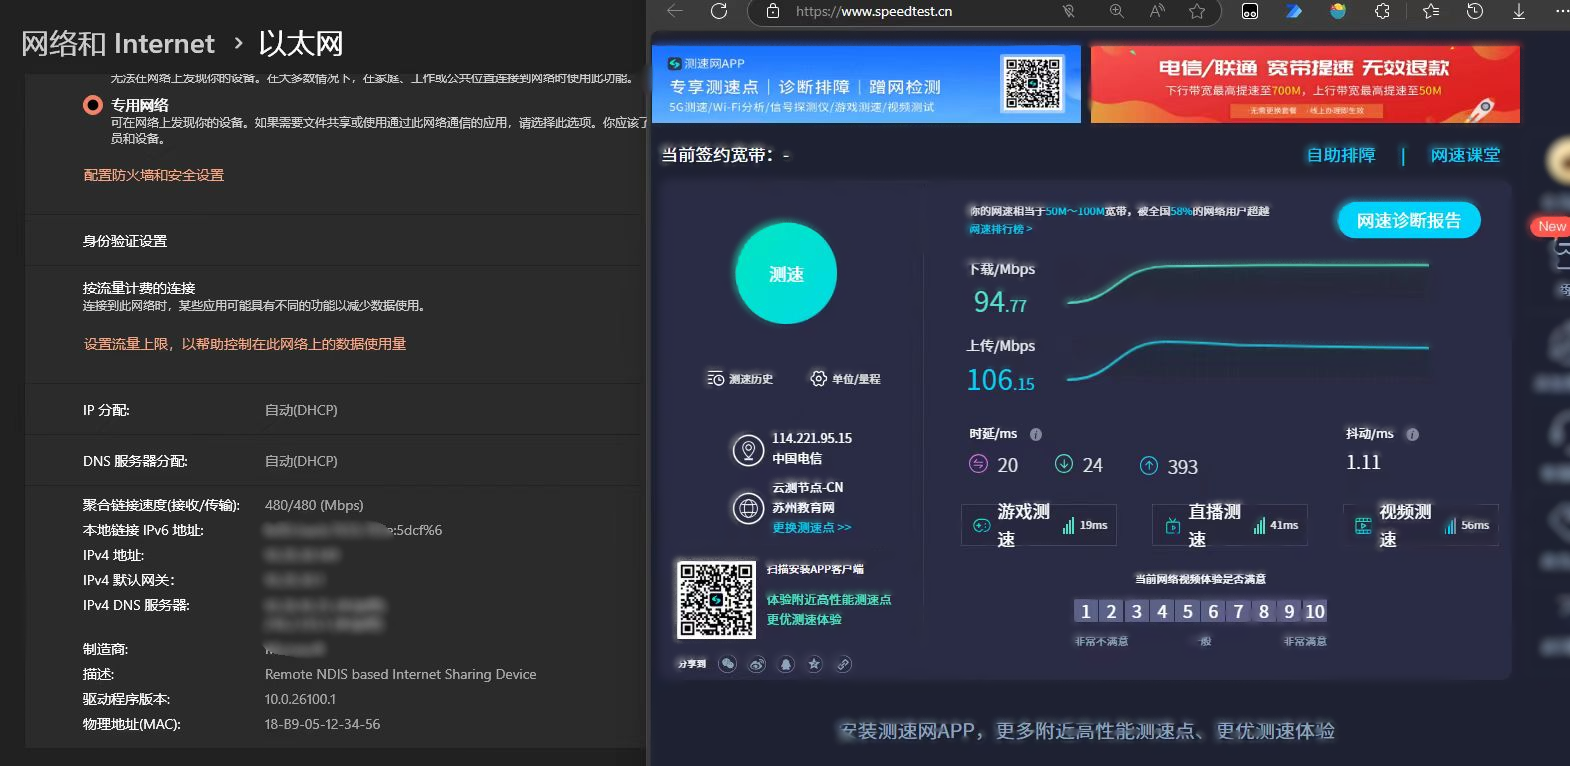This screenshot has width=1570, height=766.
Task: Click info icon beside 时延/ms
Action: click(x=1036, y=434)
